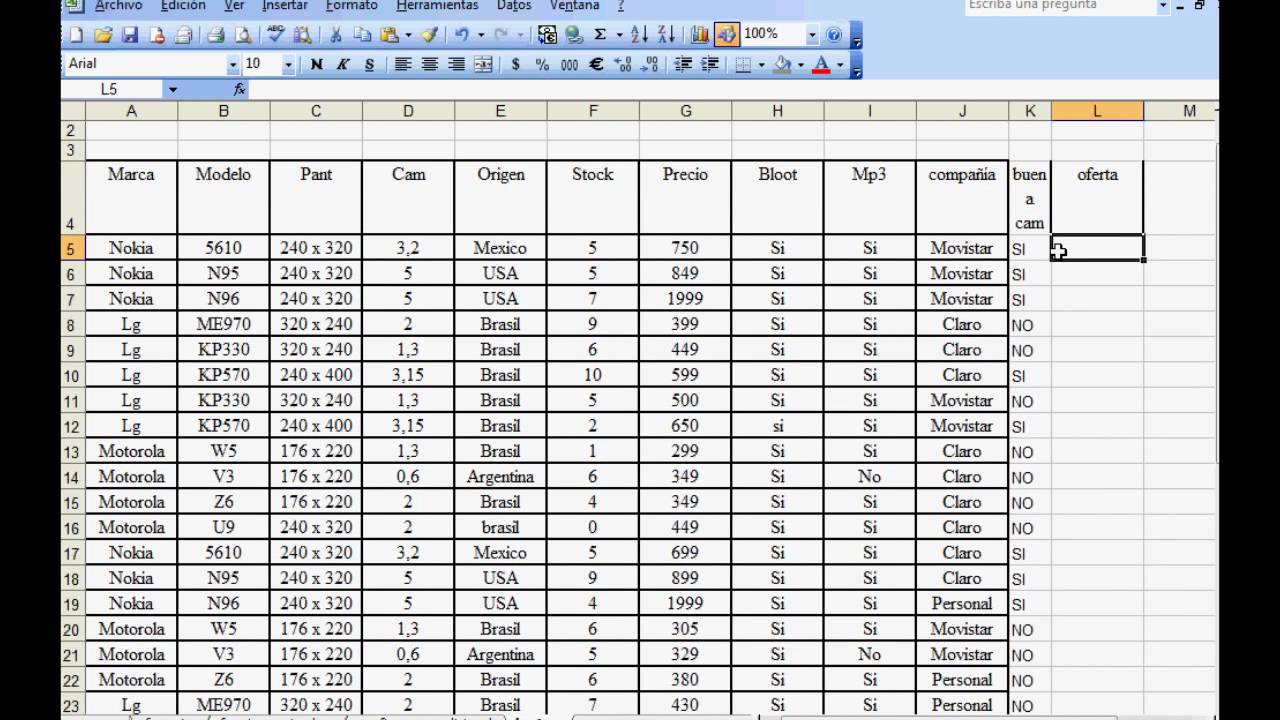Click the Print icon
The image size is (1280, 720).
215,35
